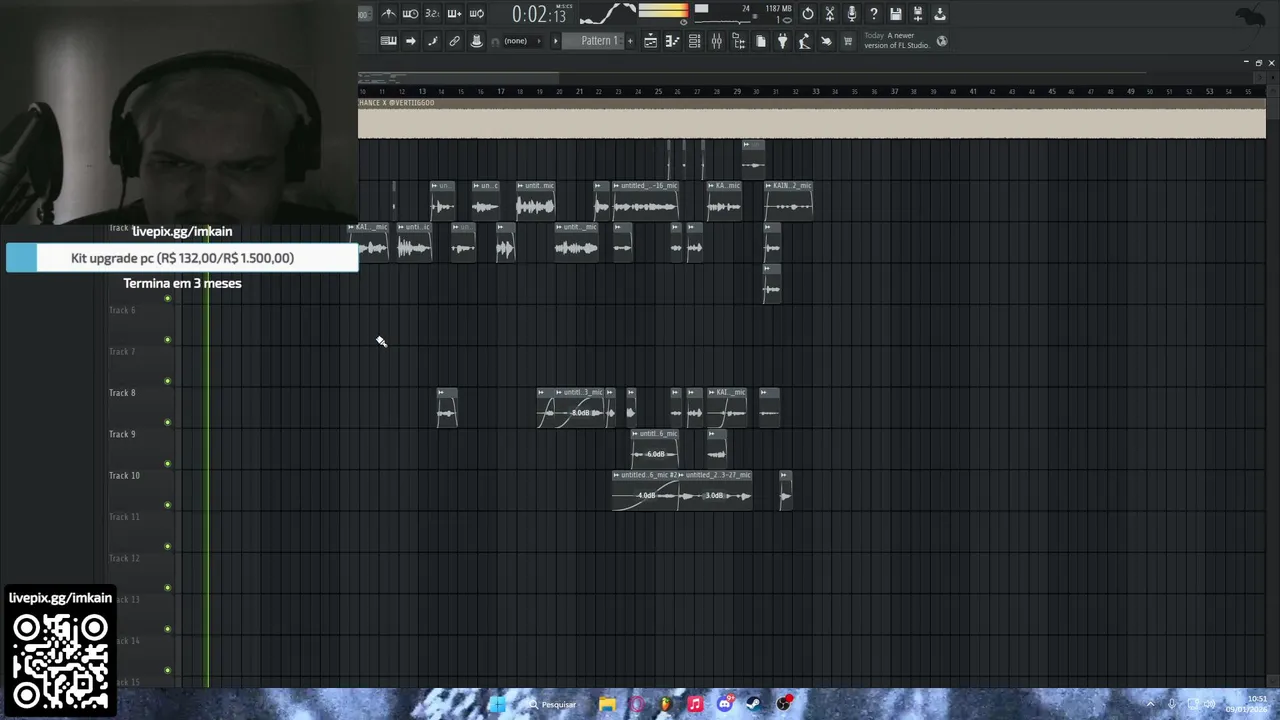
Task: Open the Piano roll icon
Action: pos(672,41)
